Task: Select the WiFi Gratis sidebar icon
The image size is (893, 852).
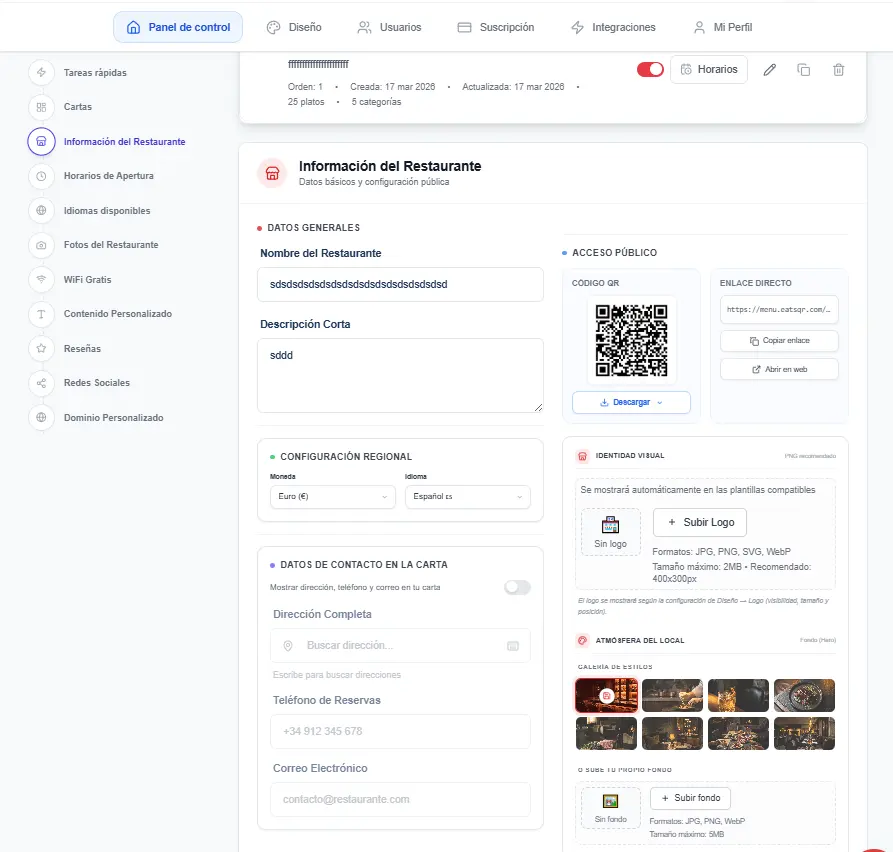Action: (x=41, y=279)
